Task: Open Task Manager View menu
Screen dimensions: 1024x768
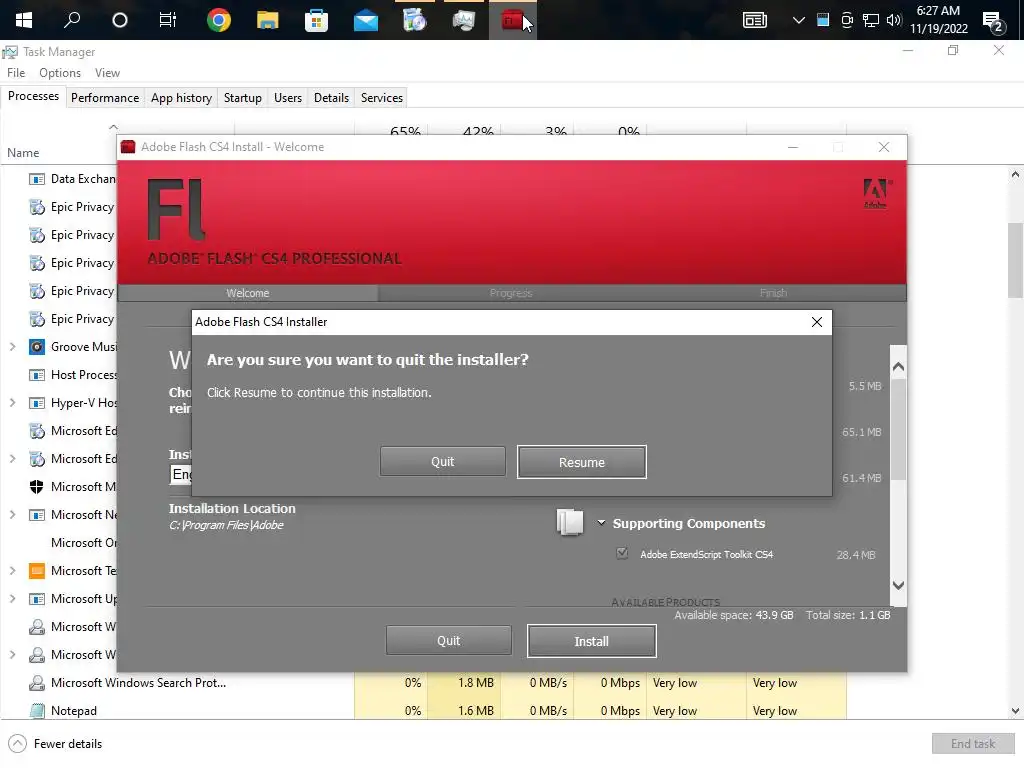Action: pos(107,72)
